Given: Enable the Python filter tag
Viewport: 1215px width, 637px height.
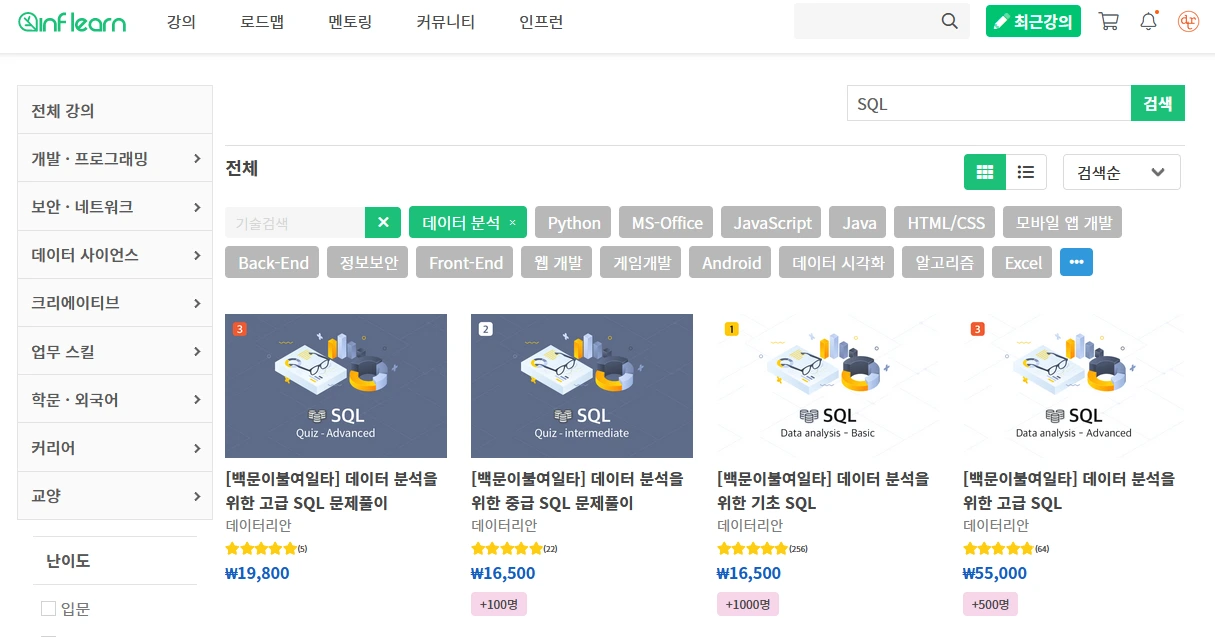Looking at the screenshot, I should [x=572, y=221].
